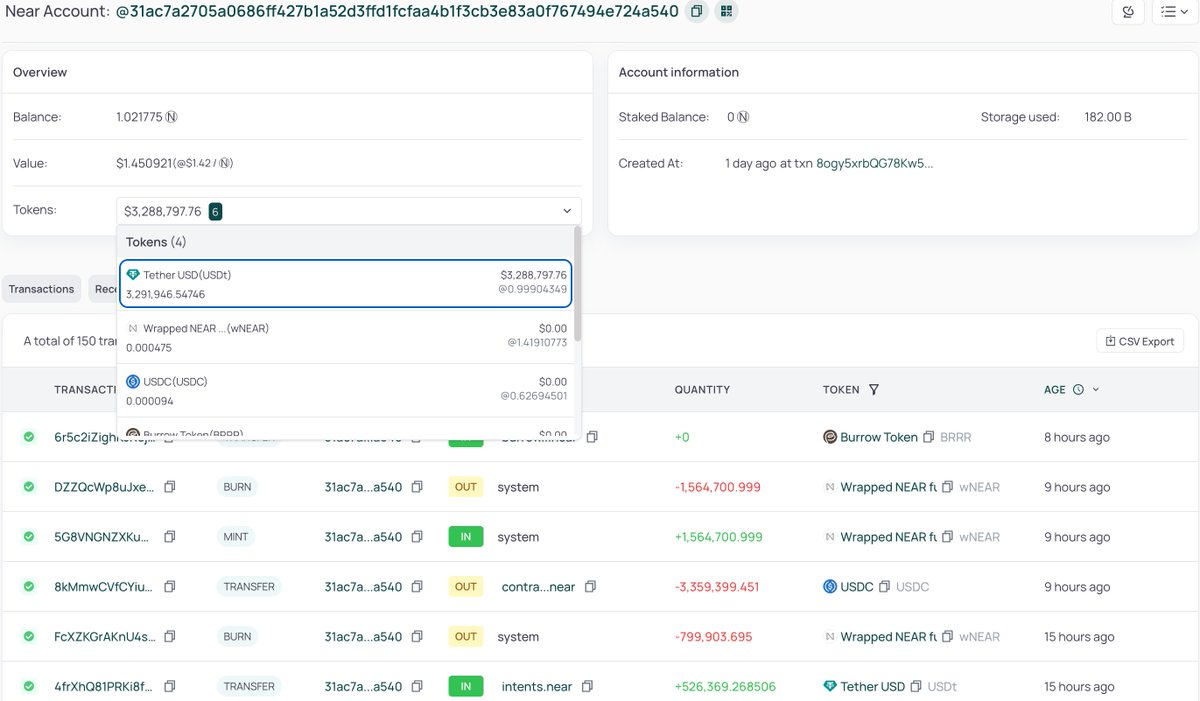The width and height of the screenshot is (1200, 701).
Task: Copy hash of transaction FcXZKGrAKnU4s...
Action: [170, 637]
